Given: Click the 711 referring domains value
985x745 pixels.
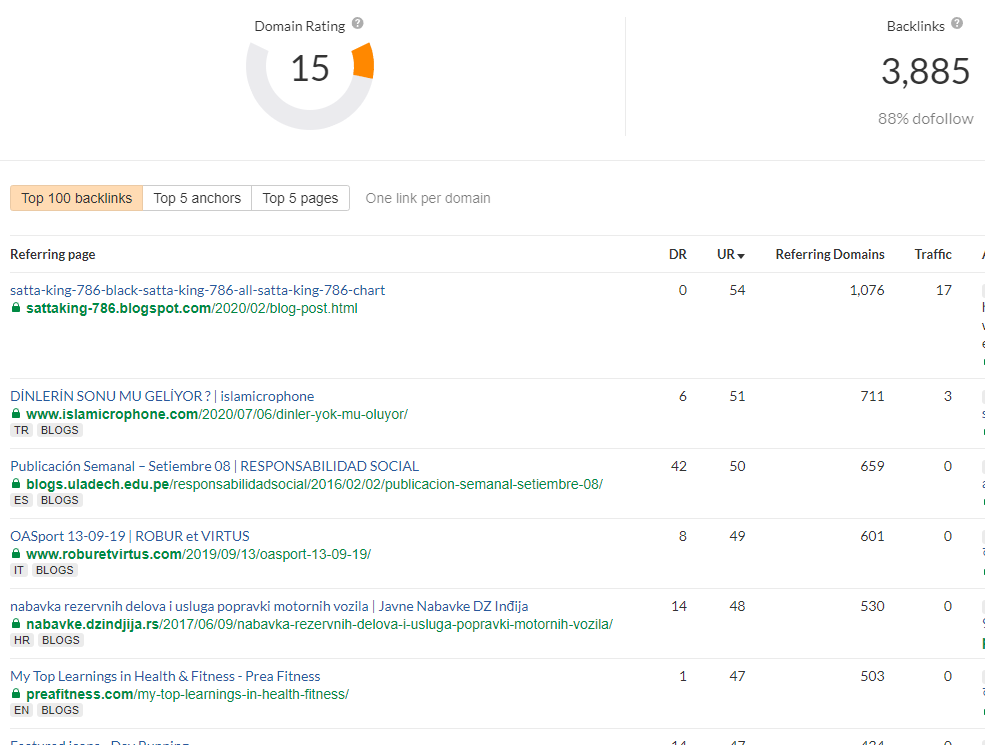Looking at the screenshot, I should click(873, 396).
